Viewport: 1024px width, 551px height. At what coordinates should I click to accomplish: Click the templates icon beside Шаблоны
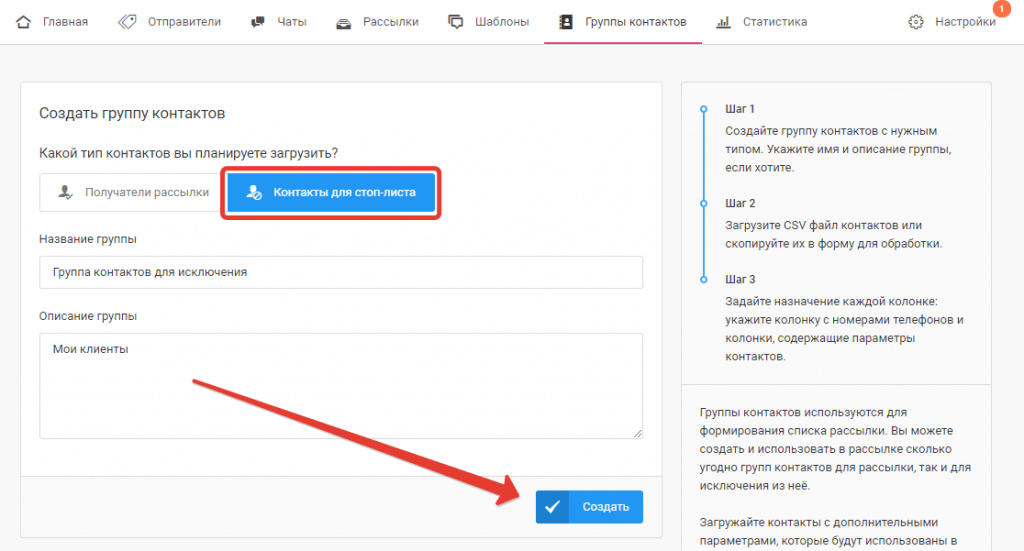(456, 22)
